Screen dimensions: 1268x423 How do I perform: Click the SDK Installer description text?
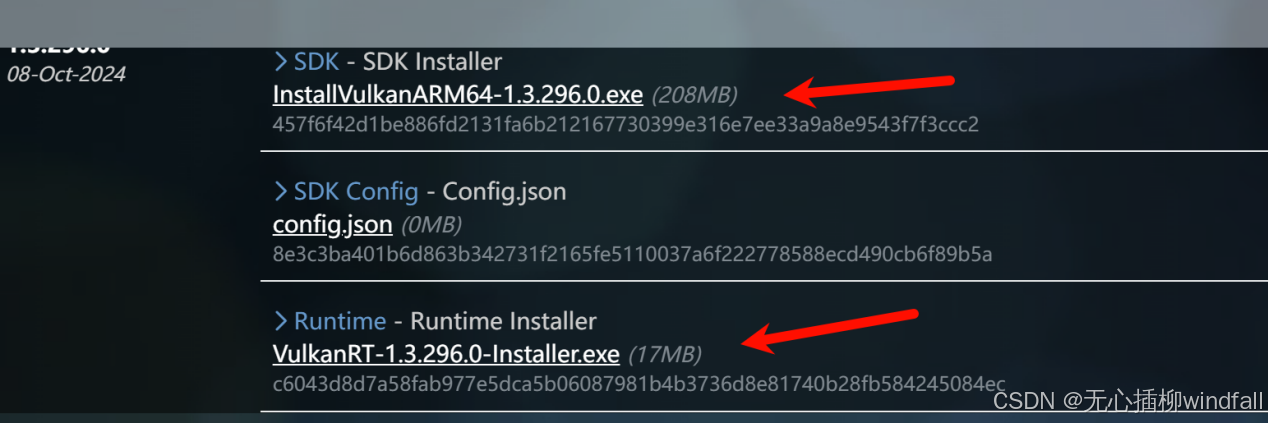point(432,62)
